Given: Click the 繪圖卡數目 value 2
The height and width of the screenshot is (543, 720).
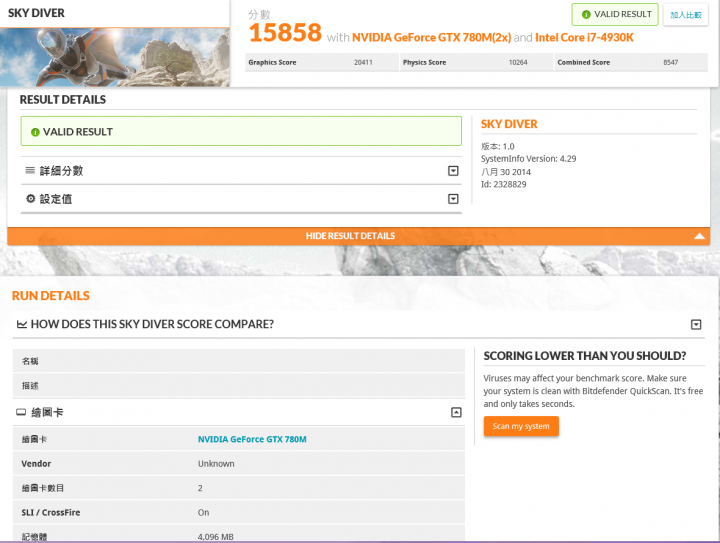Looking at the screenshot, I should 200,488.
